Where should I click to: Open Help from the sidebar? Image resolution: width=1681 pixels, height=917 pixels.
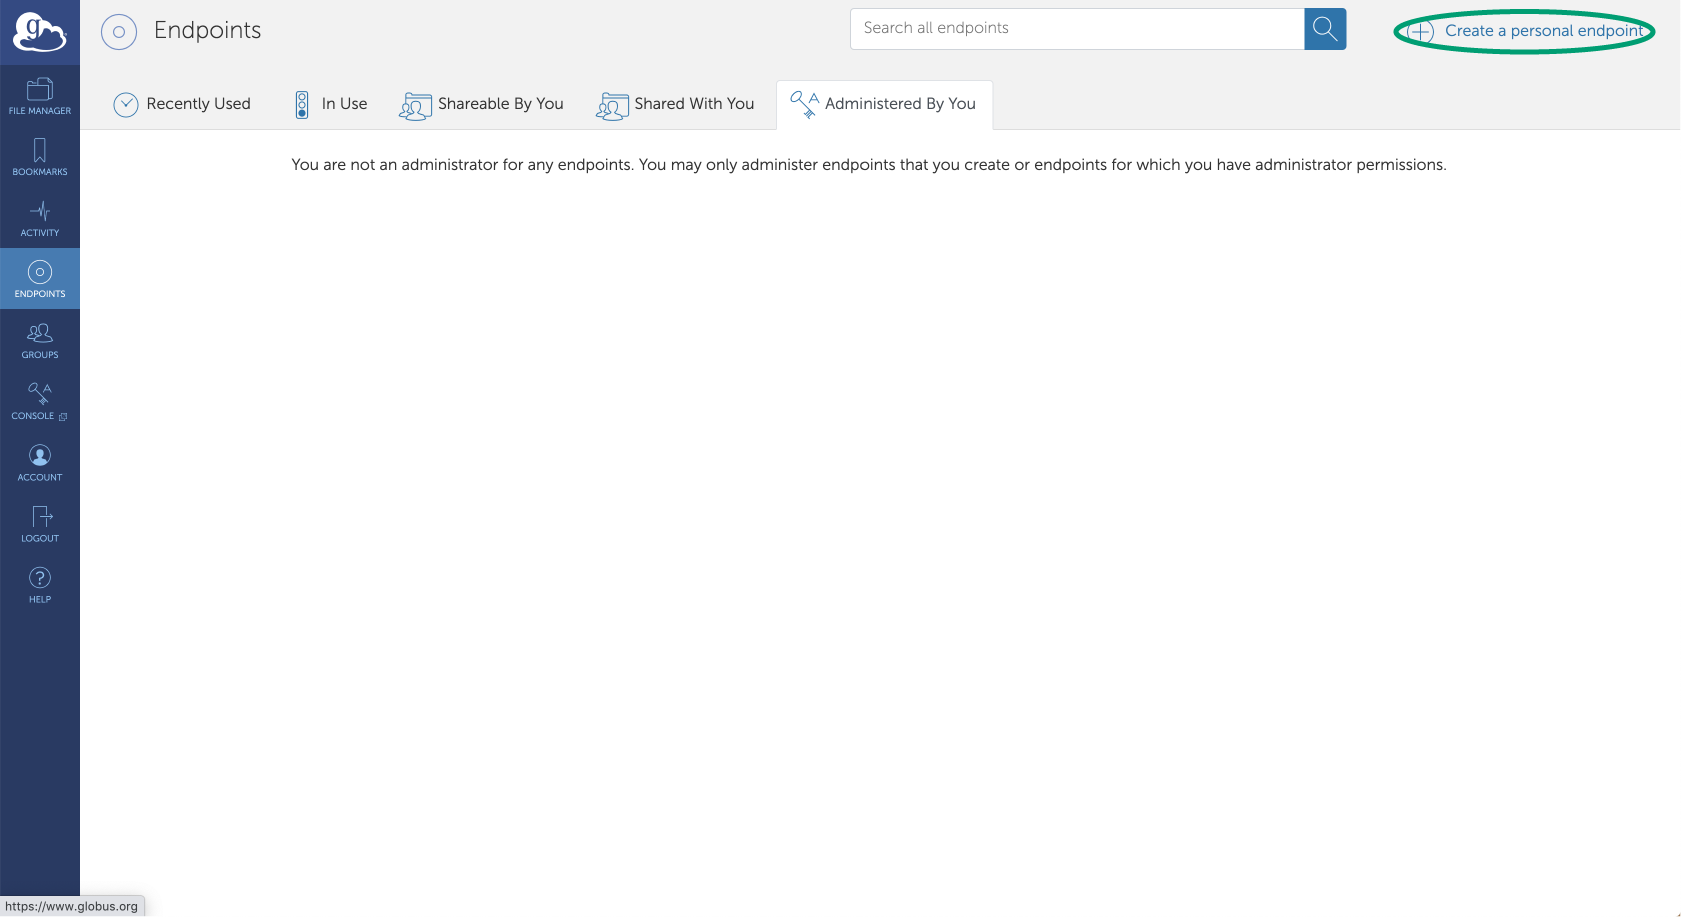[x=40, y=585]
